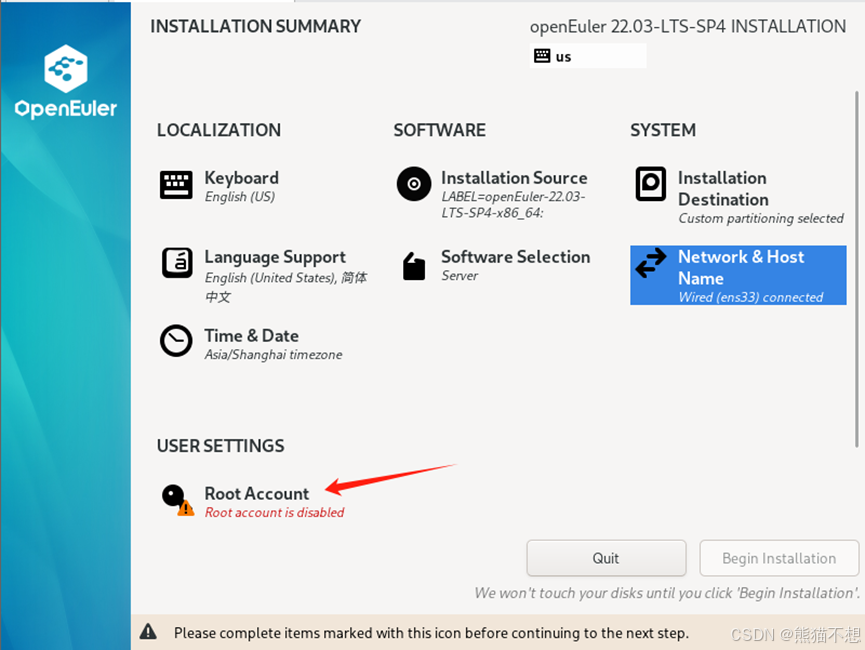865x650 pixels.
Task: Open Language Support settings
Action: [264, 275]
